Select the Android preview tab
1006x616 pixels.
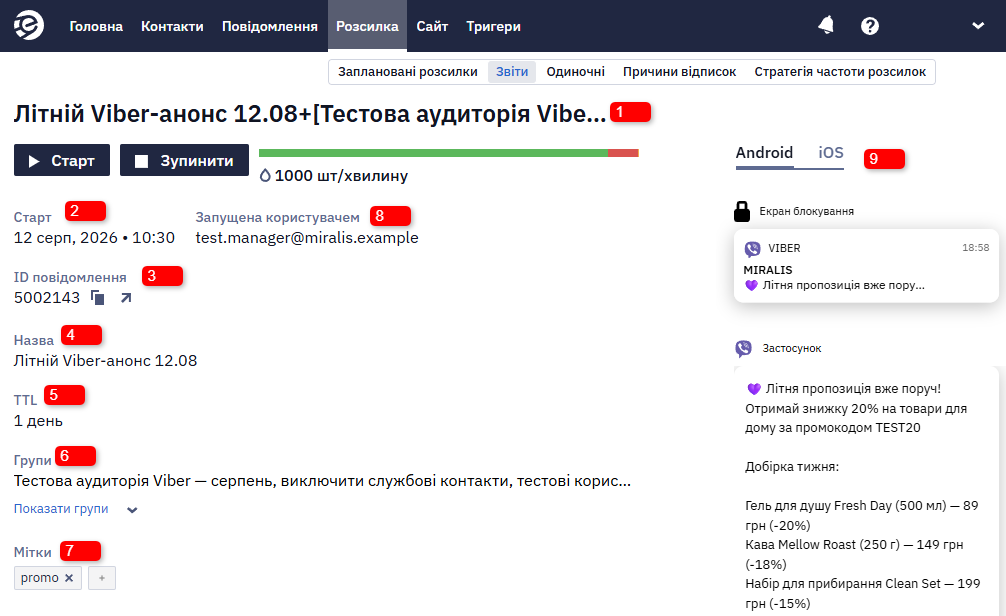(x=764, y=153)
